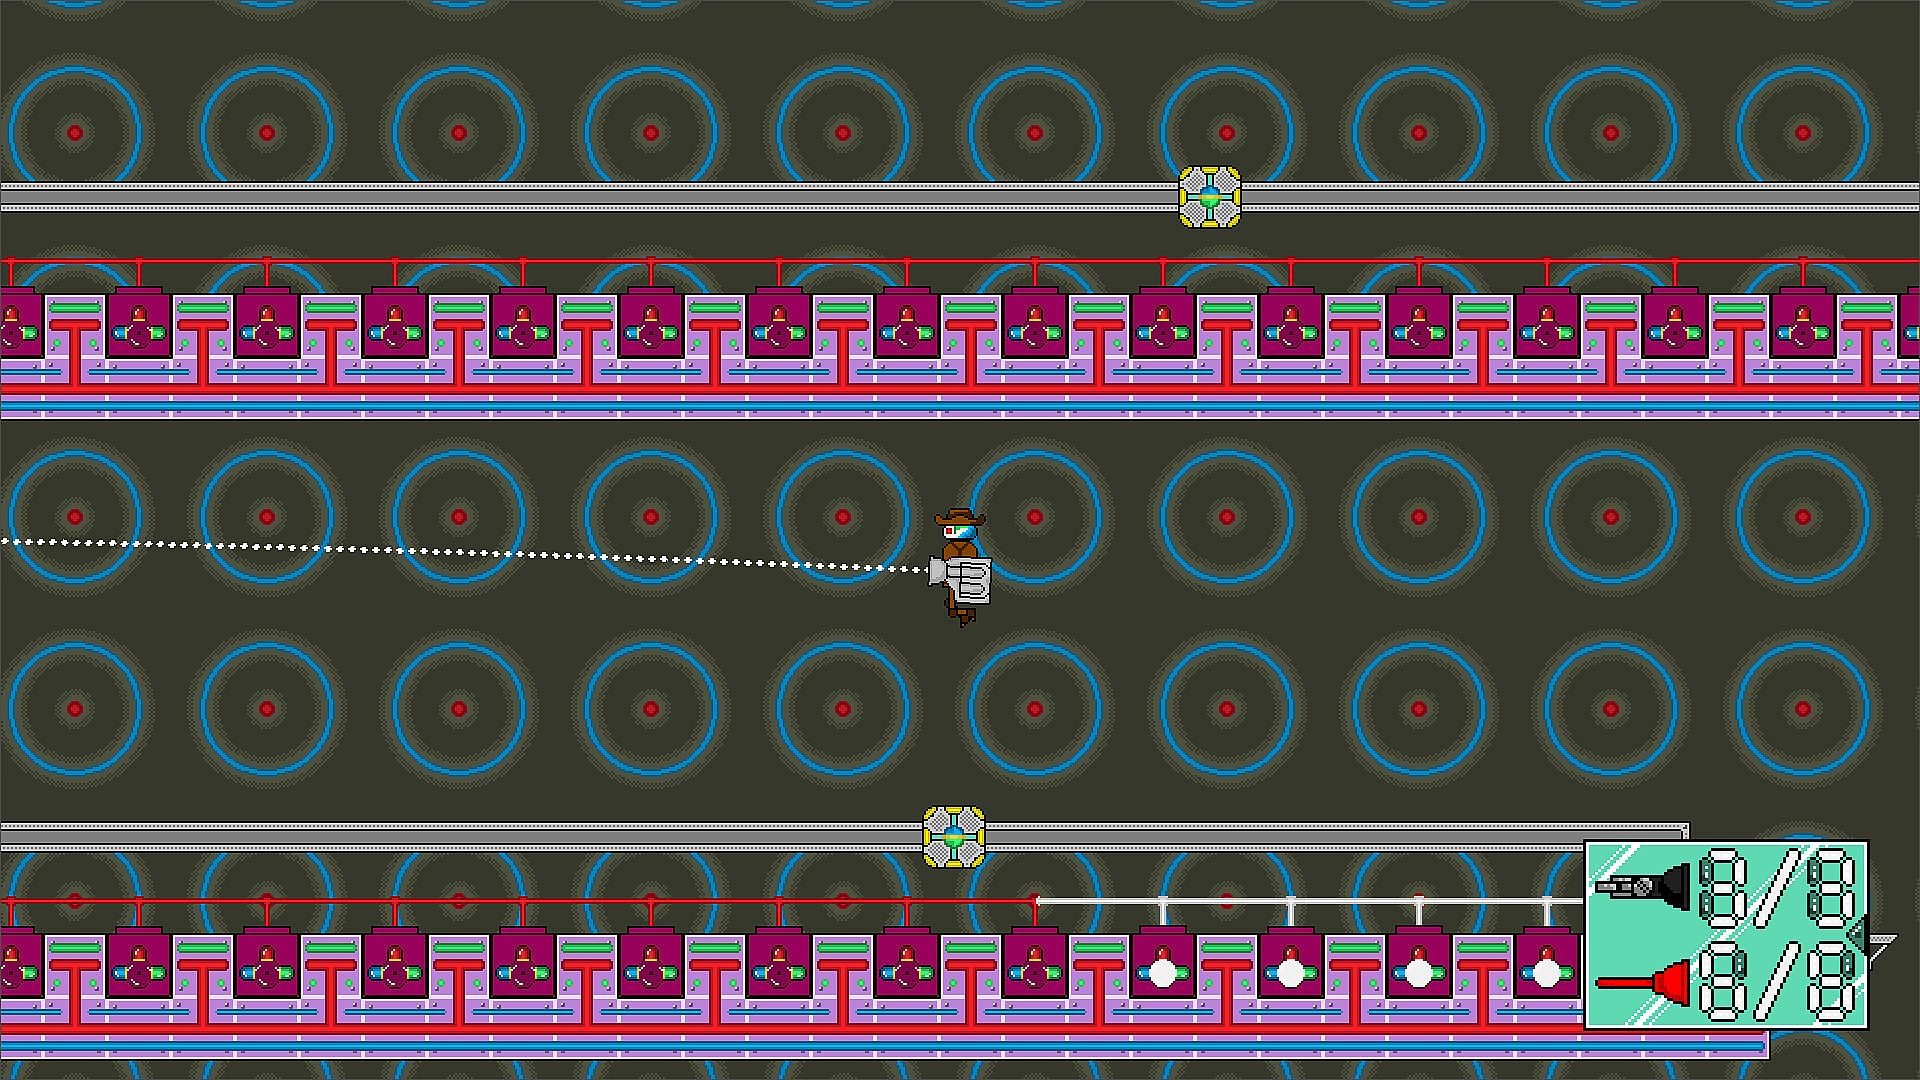Click junction where red wire turns white
The image size is (1920, 1080).
coord(1036,901)
